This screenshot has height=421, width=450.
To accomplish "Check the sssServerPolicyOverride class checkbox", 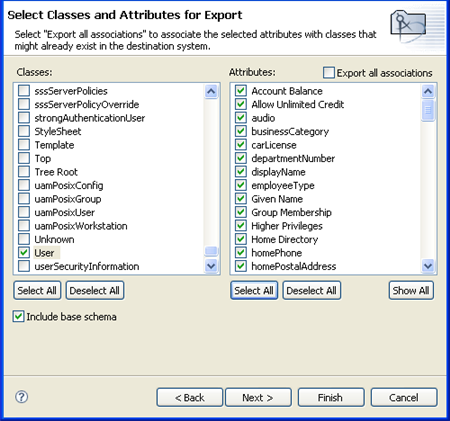I will pos(24,104).
